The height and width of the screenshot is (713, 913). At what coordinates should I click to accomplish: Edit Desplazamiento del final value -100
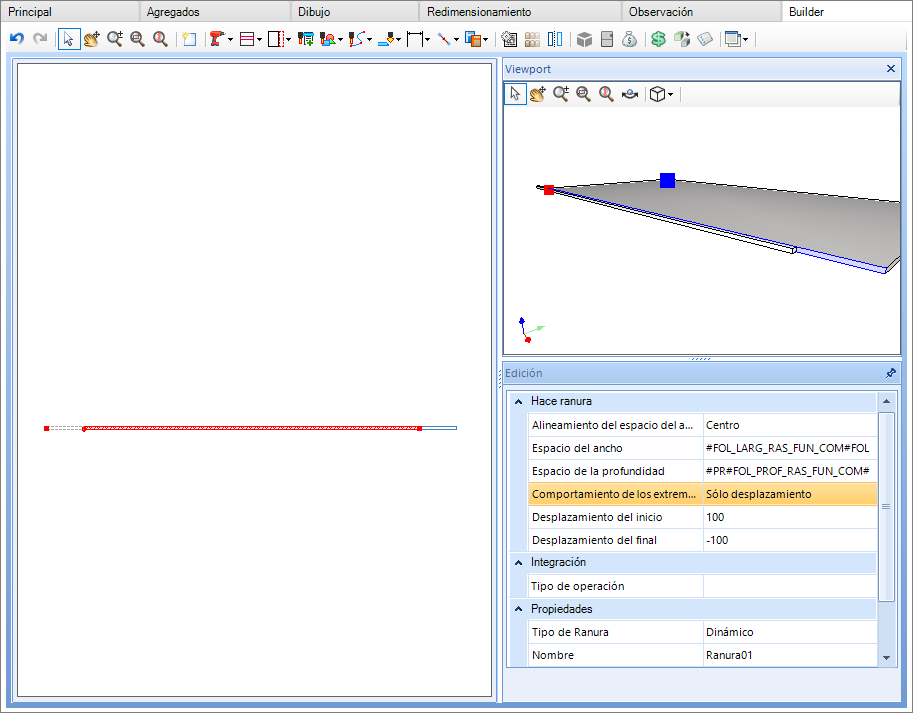click(790, 540)
